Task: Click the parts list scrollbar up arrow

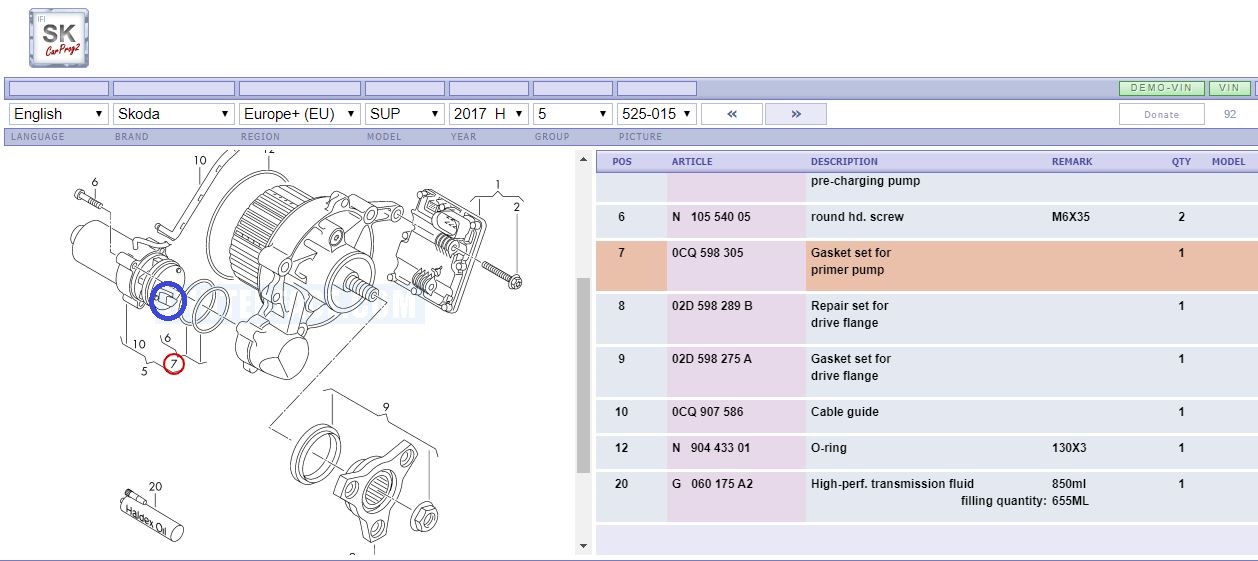Action: (x=584, y=158)
